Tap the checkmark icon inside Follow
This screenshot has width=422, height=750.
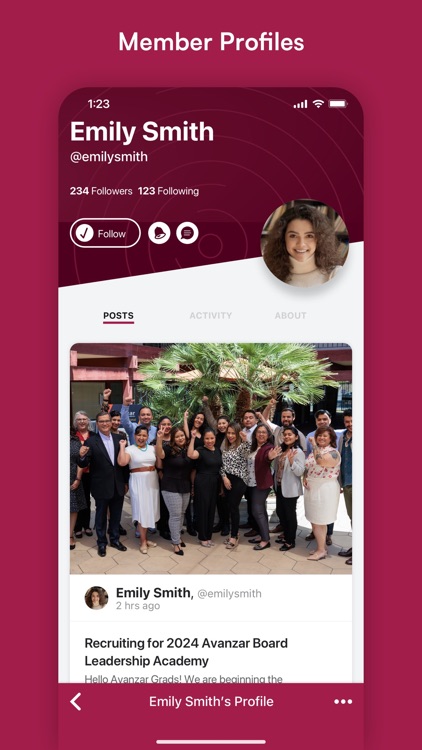coord(85,233)
